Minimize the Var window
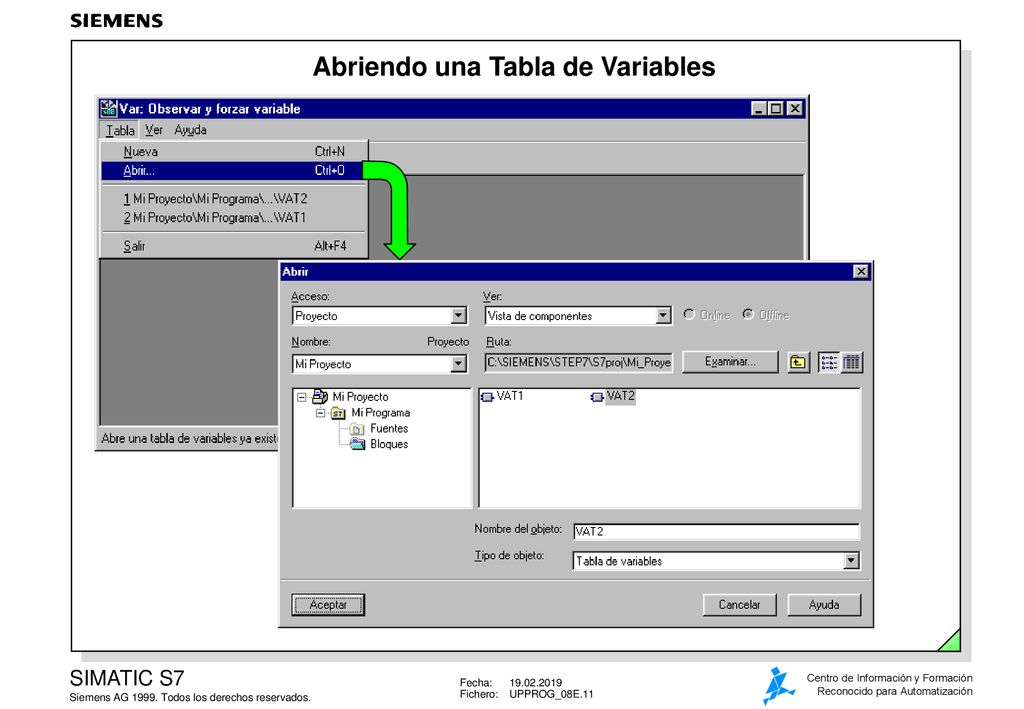Image resolution: width=1024 pixels, height=709 pixels. point(758,108)
